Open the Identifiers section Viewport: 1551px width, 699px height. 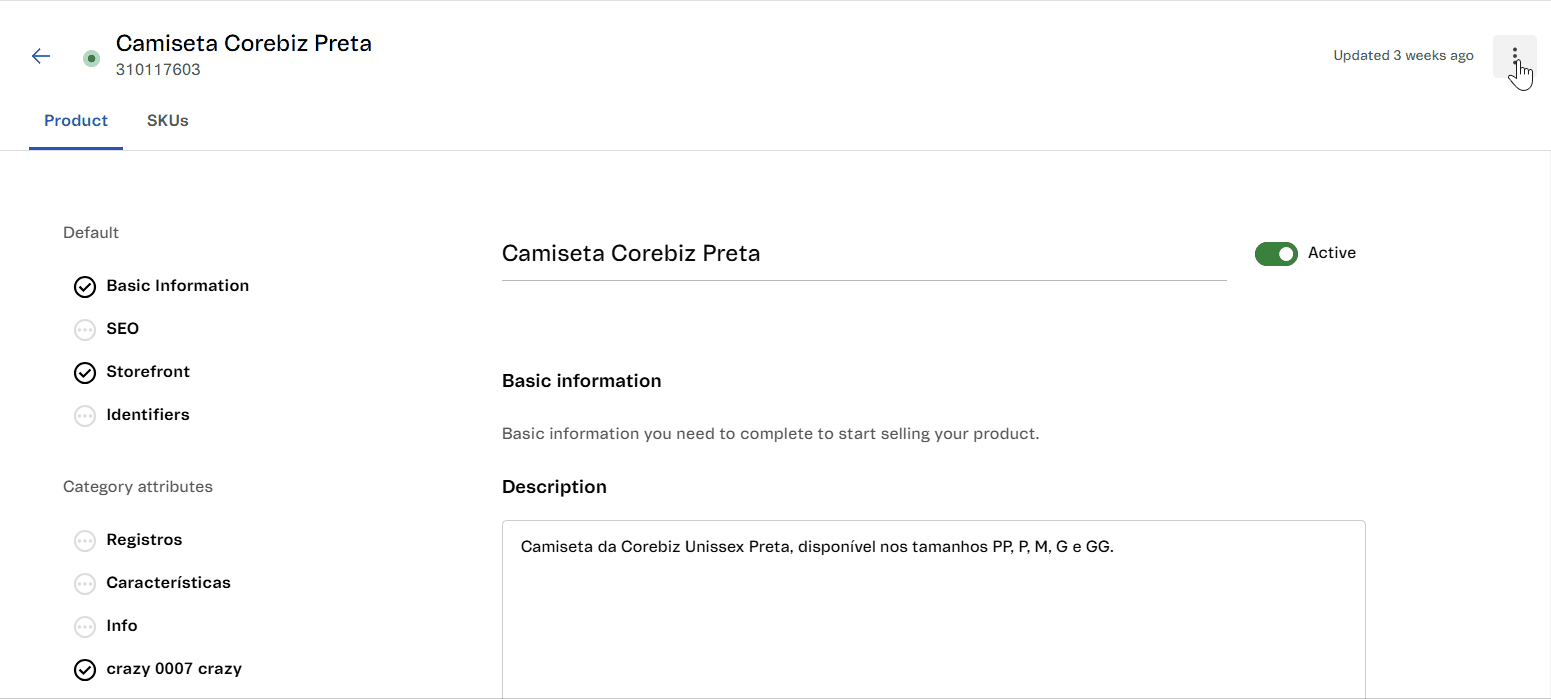[x=148, y=415]
